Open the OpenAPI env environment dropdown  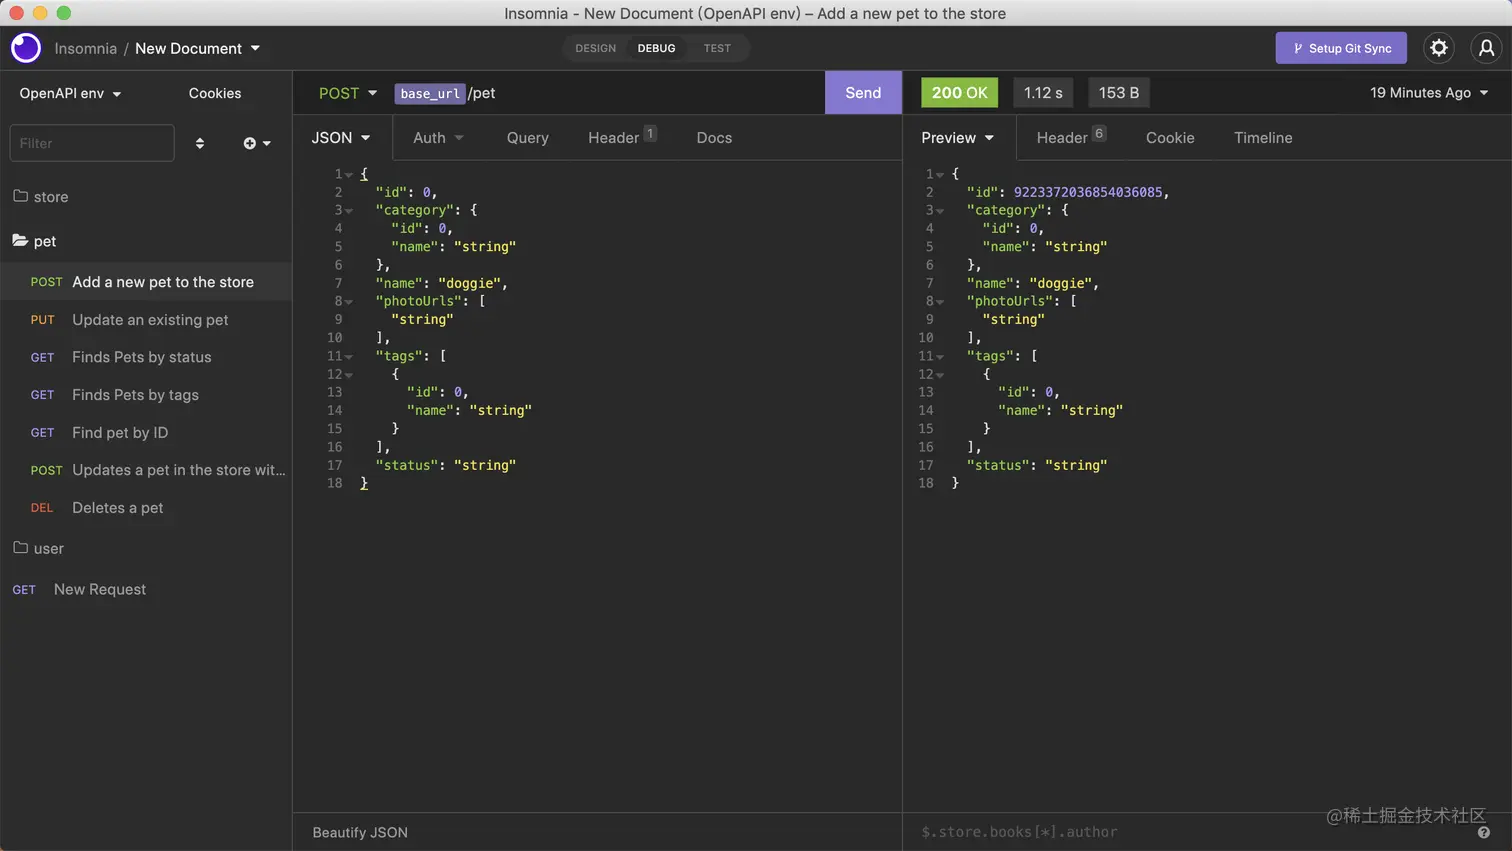pyautogui.click(x=70, y=93)
